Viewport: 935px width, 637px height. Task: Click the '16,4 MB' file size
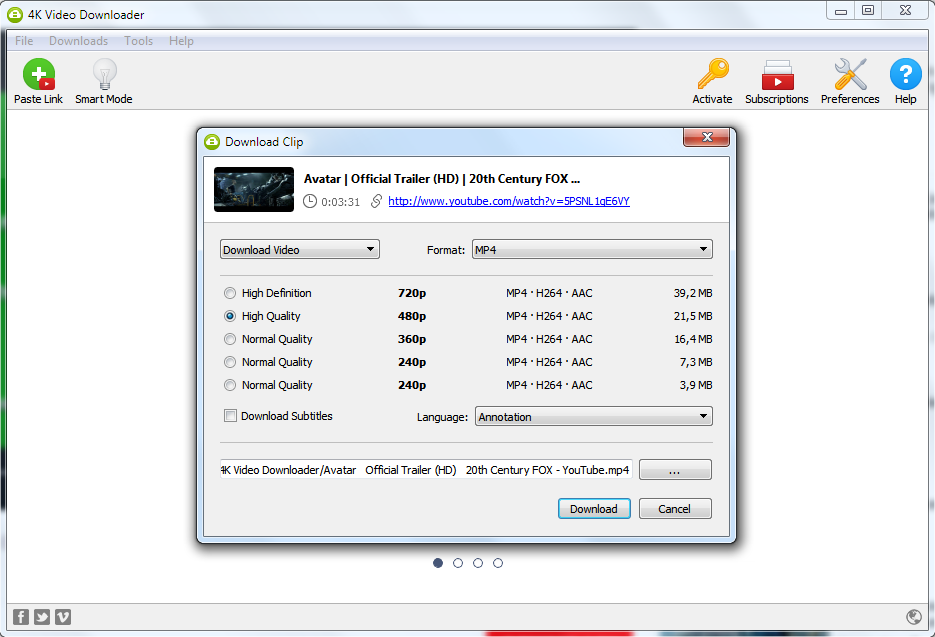click(693, 339)
